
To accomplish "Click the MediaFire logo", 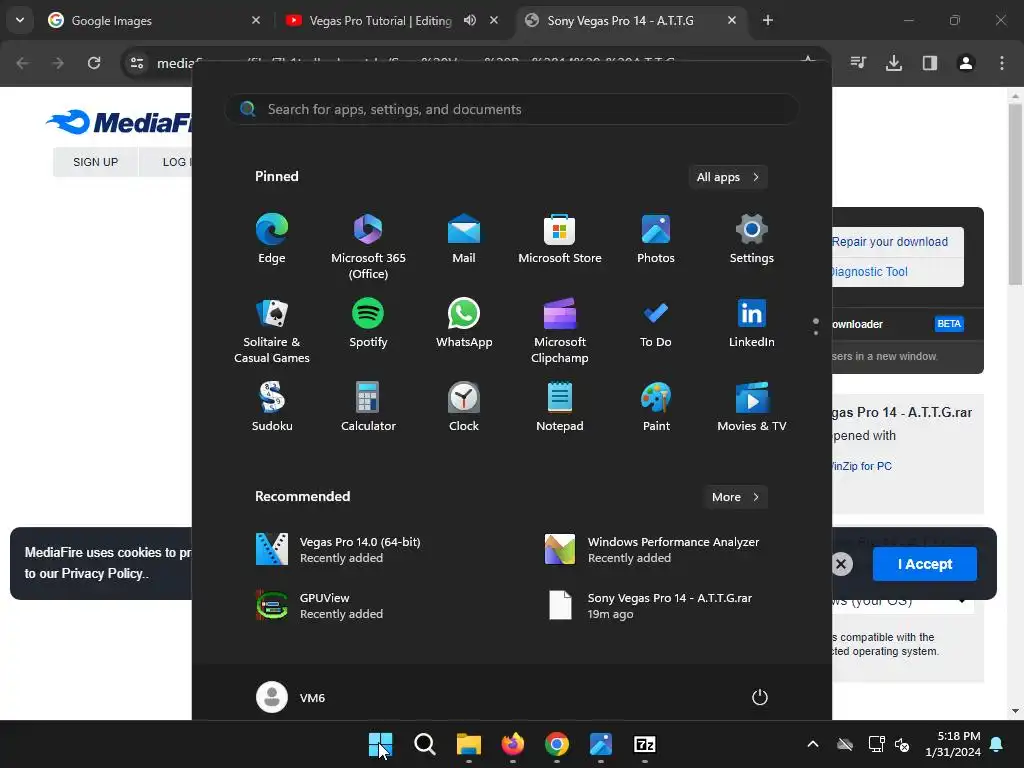I will 119,122.
